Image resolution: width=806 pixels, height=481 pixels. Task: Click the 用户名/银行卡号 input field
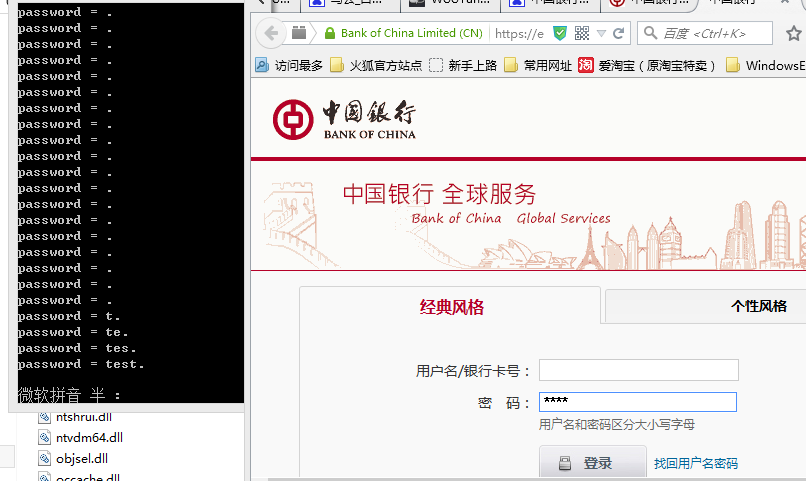638,370
